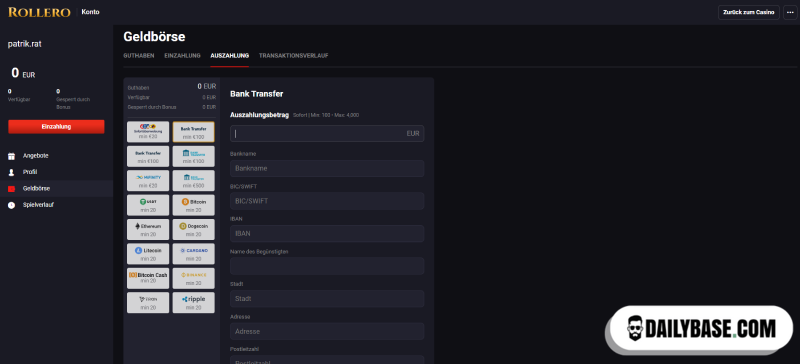Select the Bitcoin Cash withdrawal tile
The image size is (800, 364).
coord(148,278)
